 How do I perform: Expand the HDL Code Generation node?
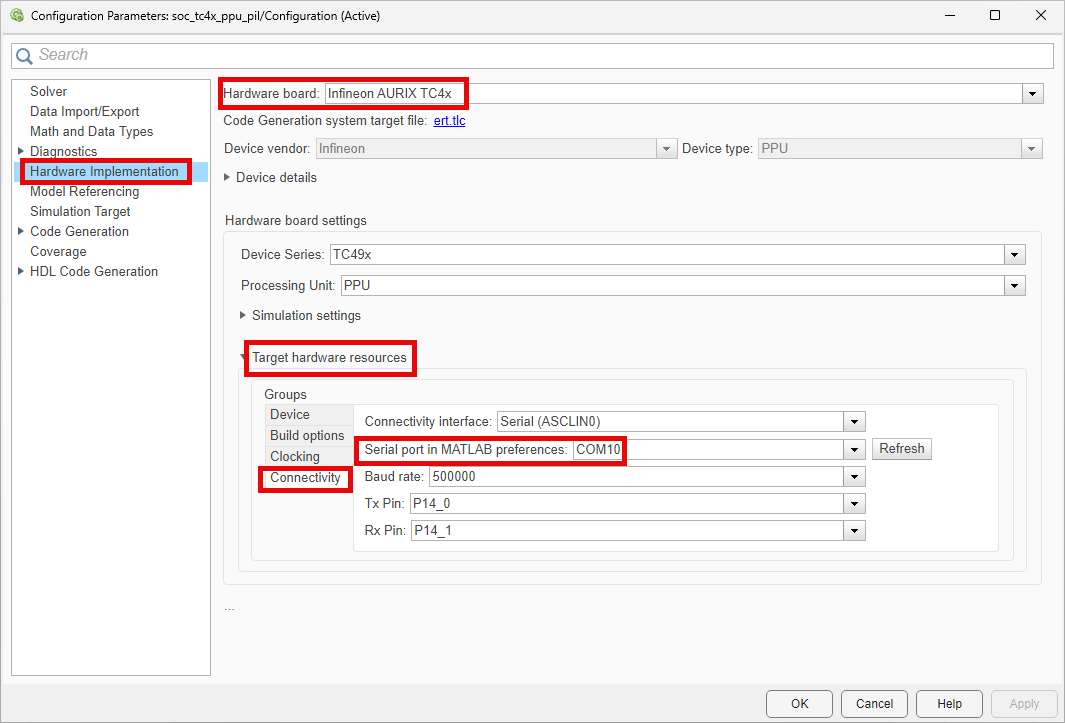click(22, 272)
